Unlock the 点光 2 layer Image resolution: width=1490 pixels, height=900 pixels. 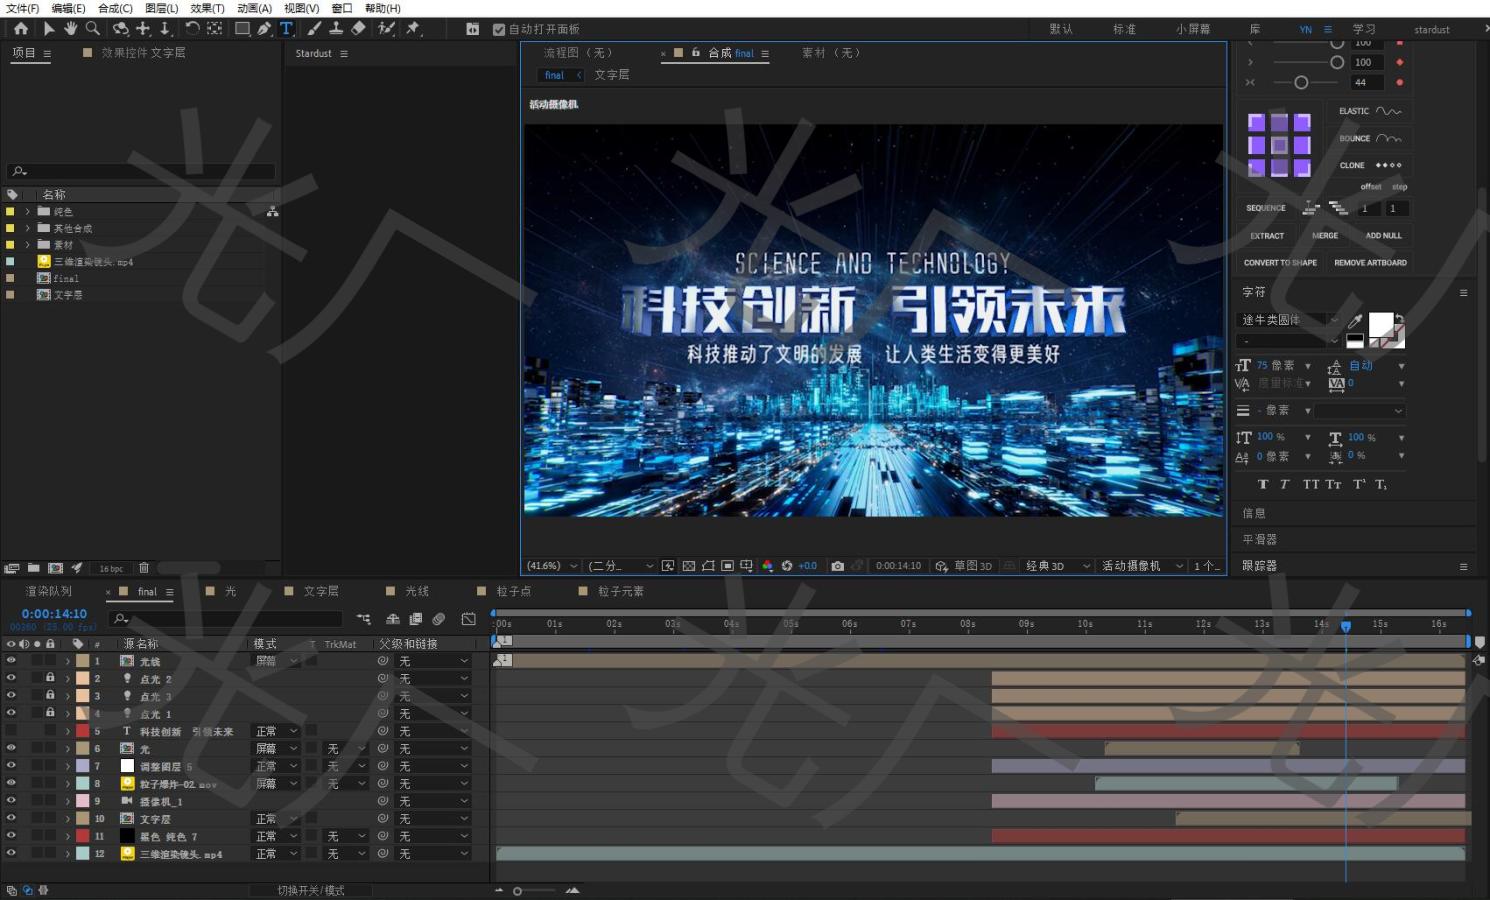tap(50, 678)
